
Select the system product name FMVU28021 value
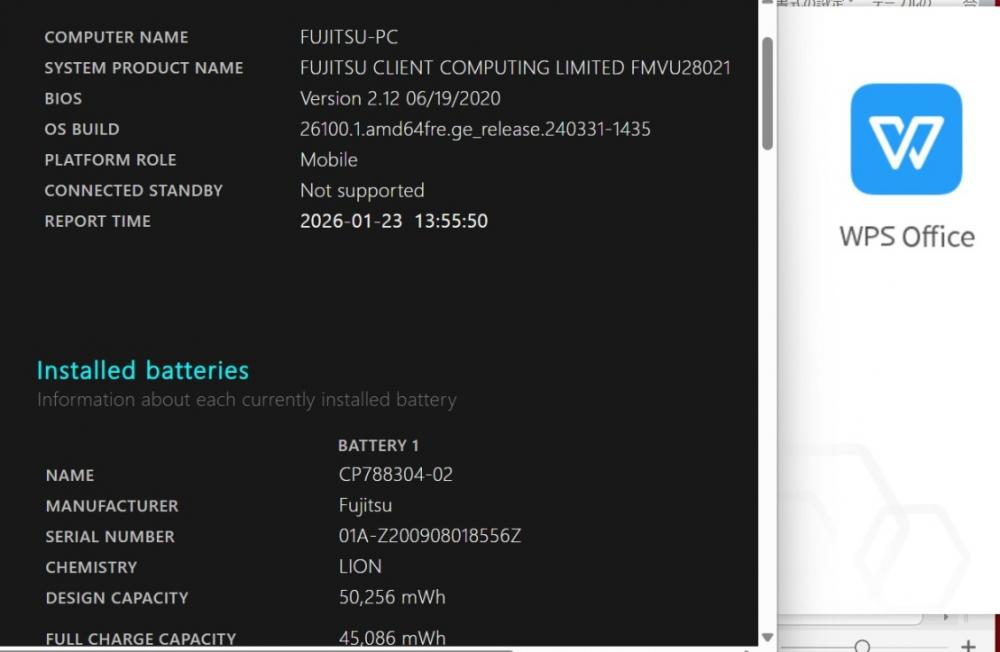[515, 68]
